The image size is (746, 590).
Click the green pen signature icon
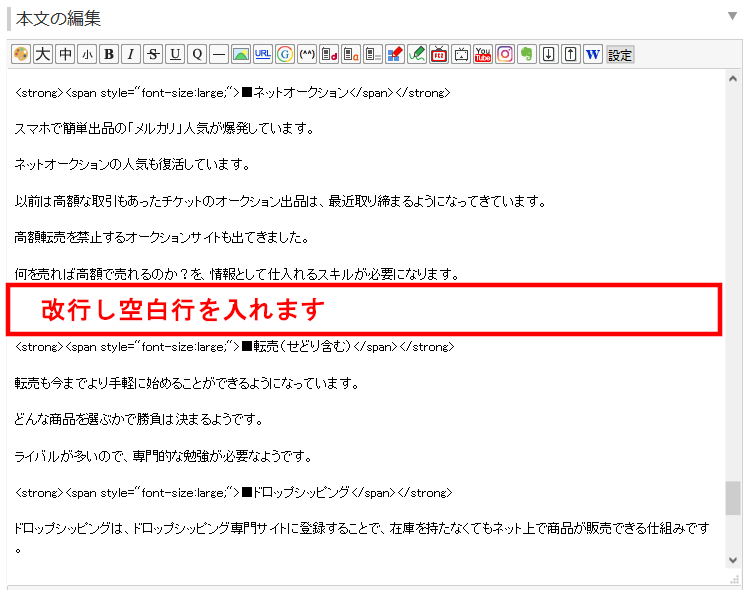[x=417, y=54]
